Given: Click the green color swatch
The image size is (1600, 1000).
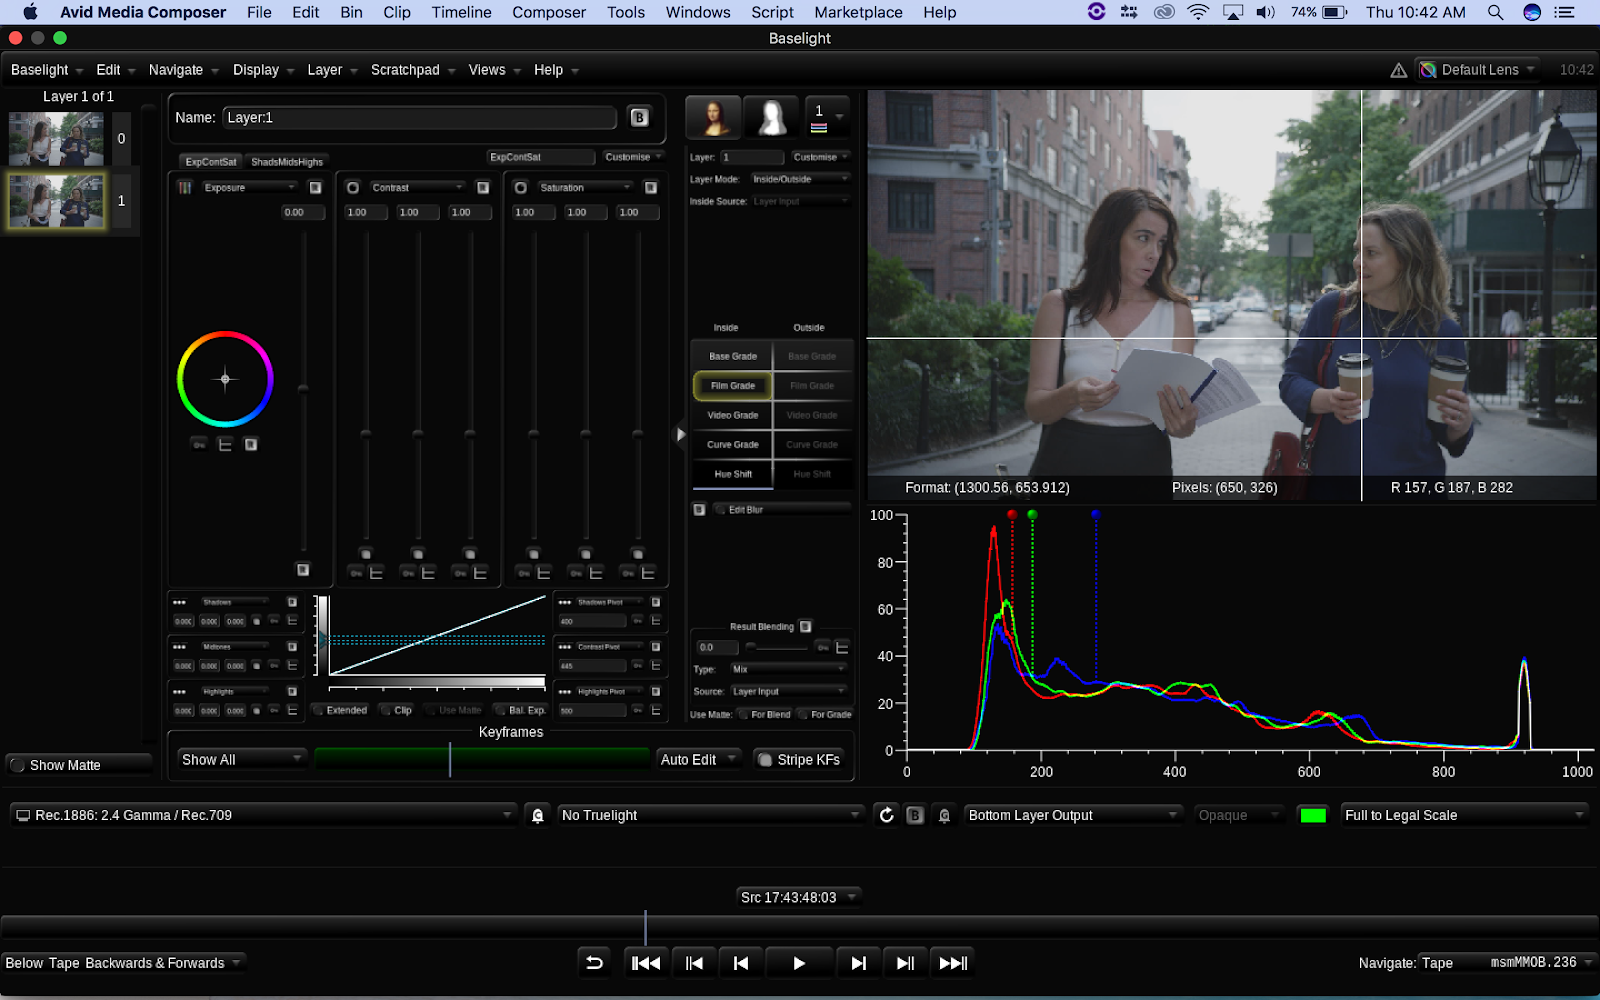Looking at the screenshot, I should click(x=1312, y=815).
